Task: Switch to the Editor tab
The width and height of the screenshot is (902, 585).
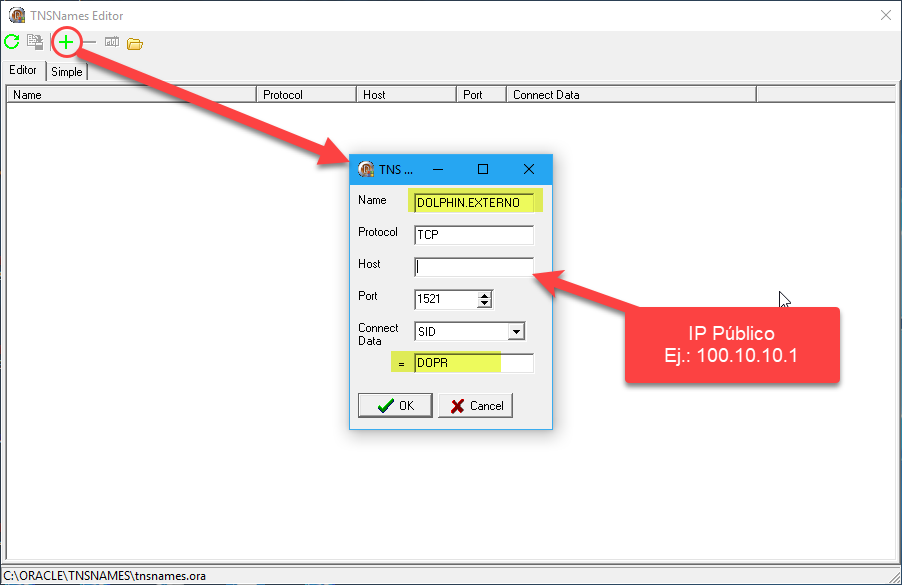Action: [23, 70]
